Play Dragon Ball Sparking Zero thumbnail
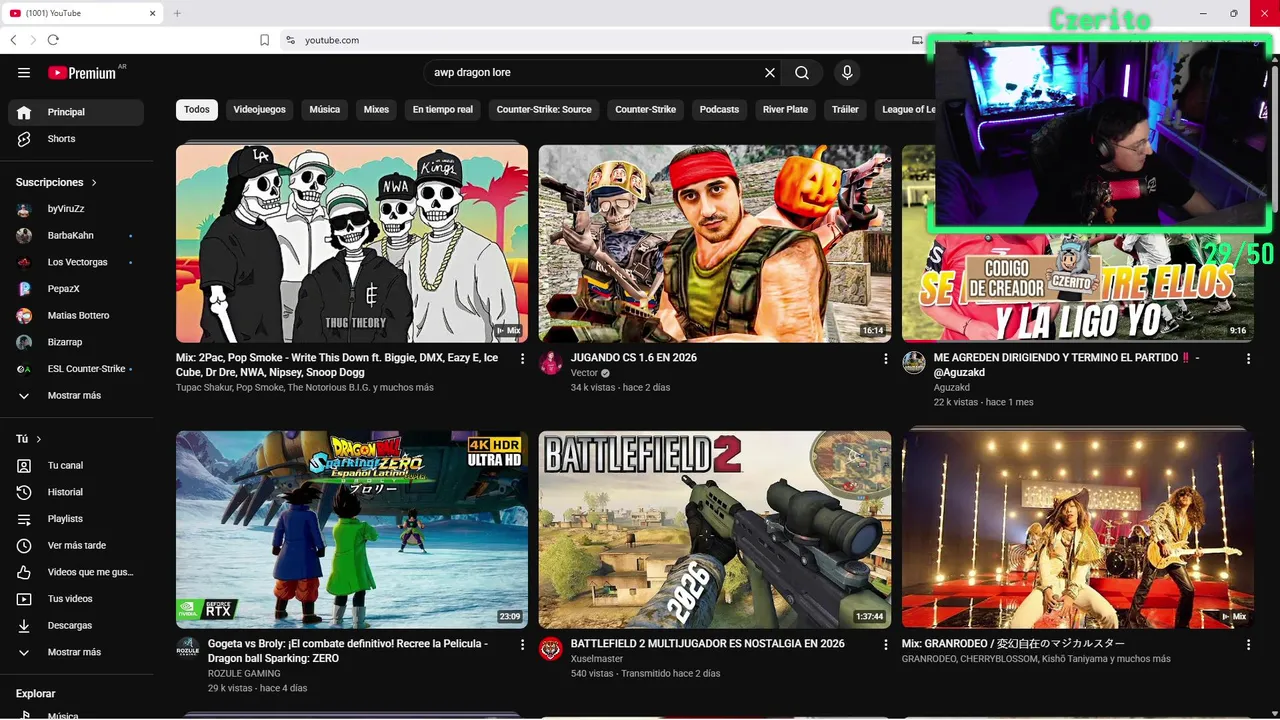This screenshot has height=720, width=1280. pyautogui.click(x=352, y=530)
